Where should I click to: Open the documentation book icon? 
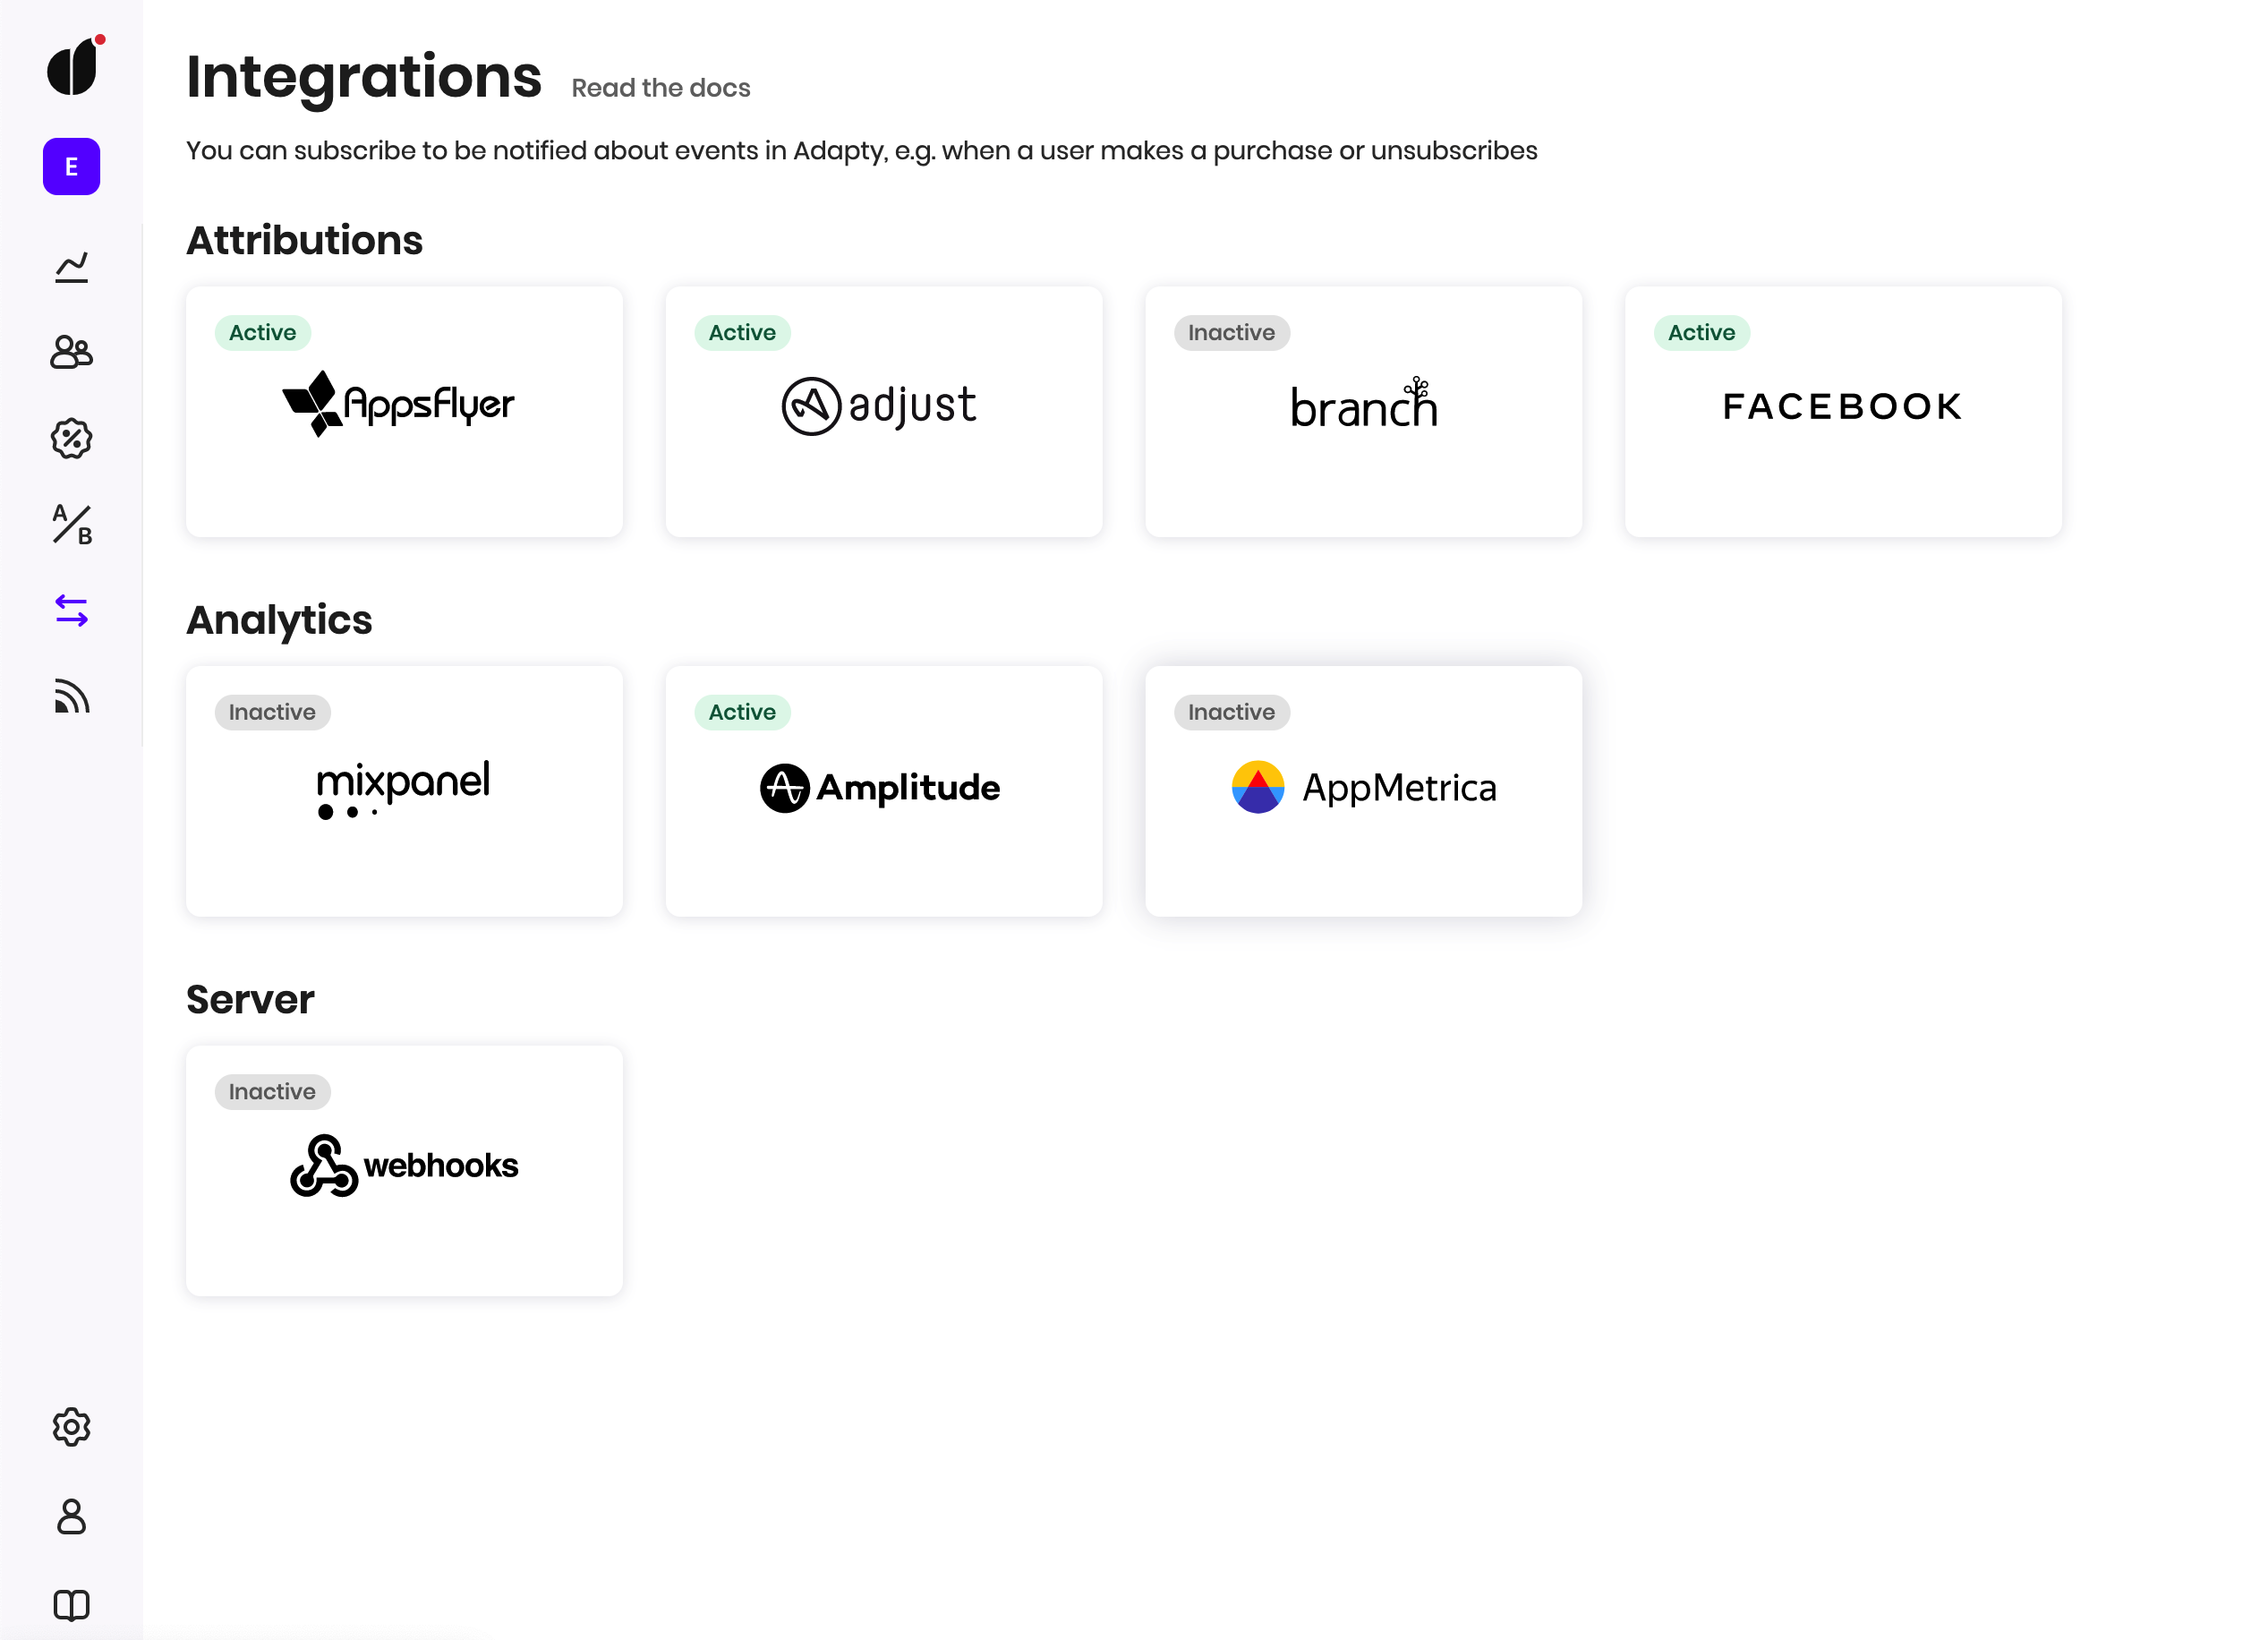tap(71, 1605)
